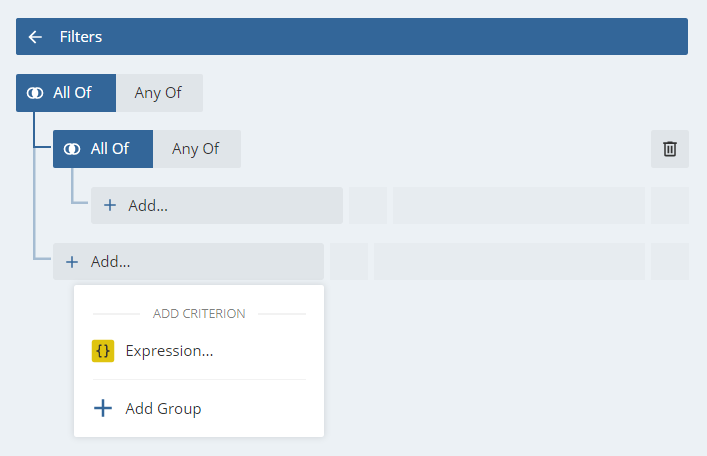Click the nested row's wide value field
707x456 pixels.
pyautogui.click(x=518, y=206)
